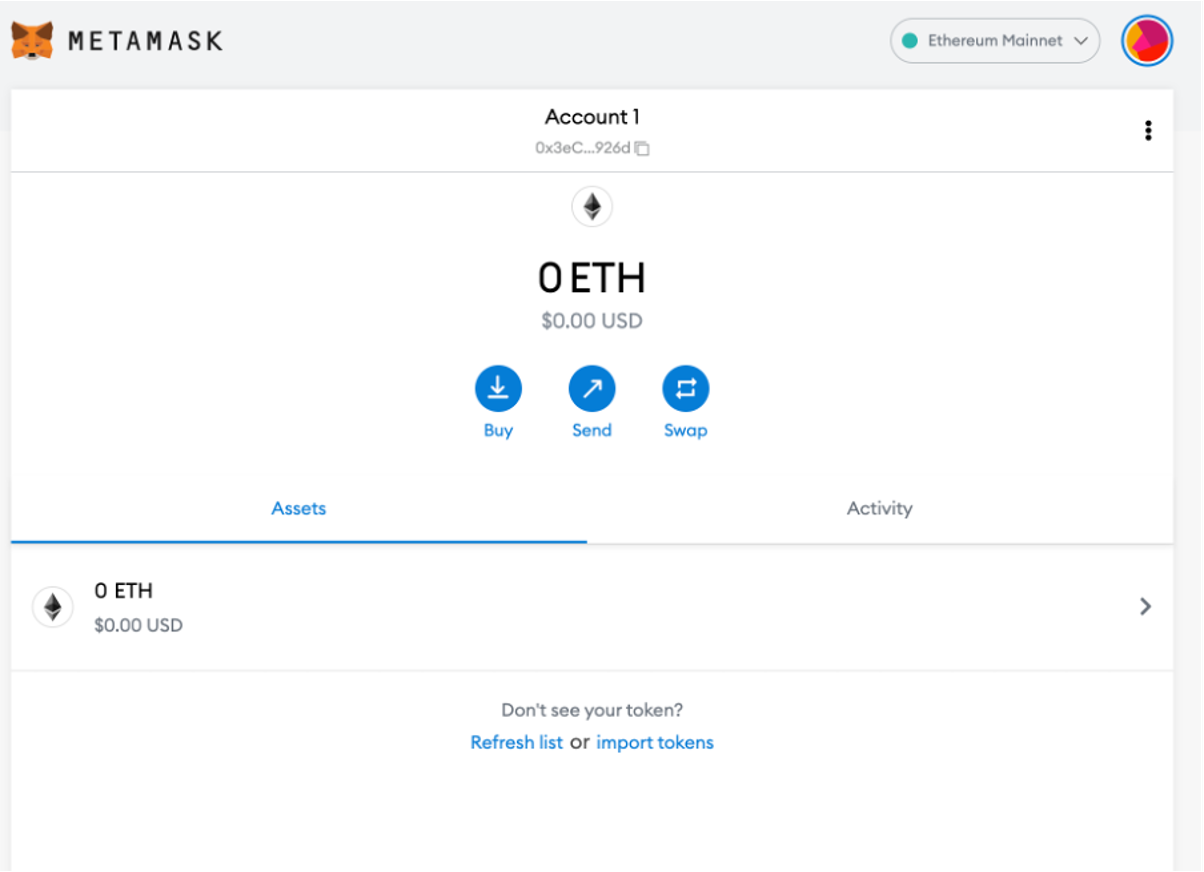The height and width of the screenshot is (872, 1204).
Task: Click the Refresh list link
Action: [516, 742]
